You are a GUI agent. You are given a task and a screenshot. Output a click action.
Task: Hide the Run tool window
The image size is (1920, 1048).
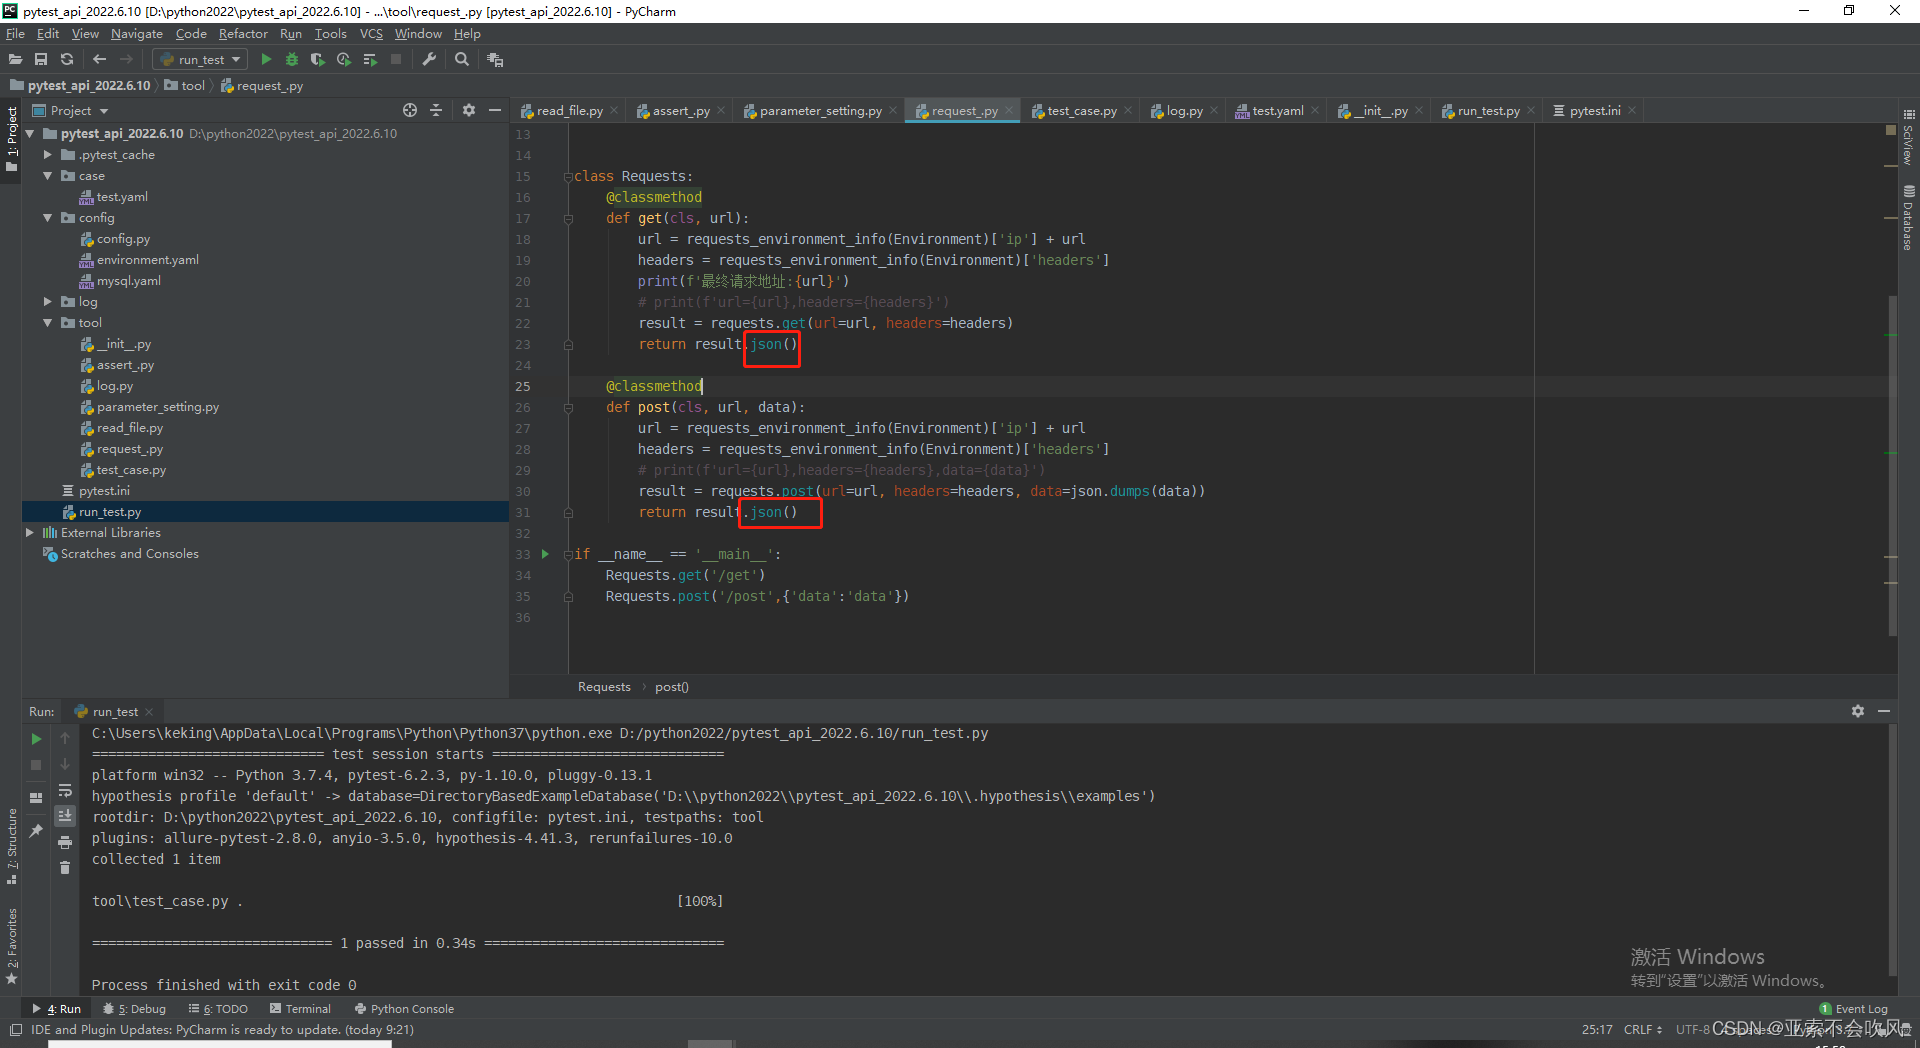click(1884, 711)
